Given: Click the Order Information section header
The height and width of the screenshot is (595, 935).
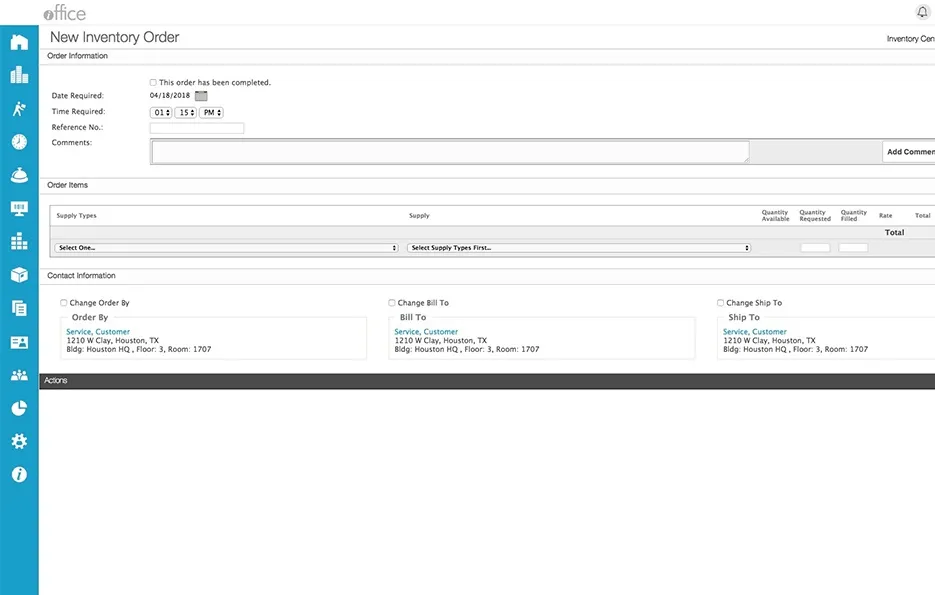Looking at the screenshot, I should point(78,56).
